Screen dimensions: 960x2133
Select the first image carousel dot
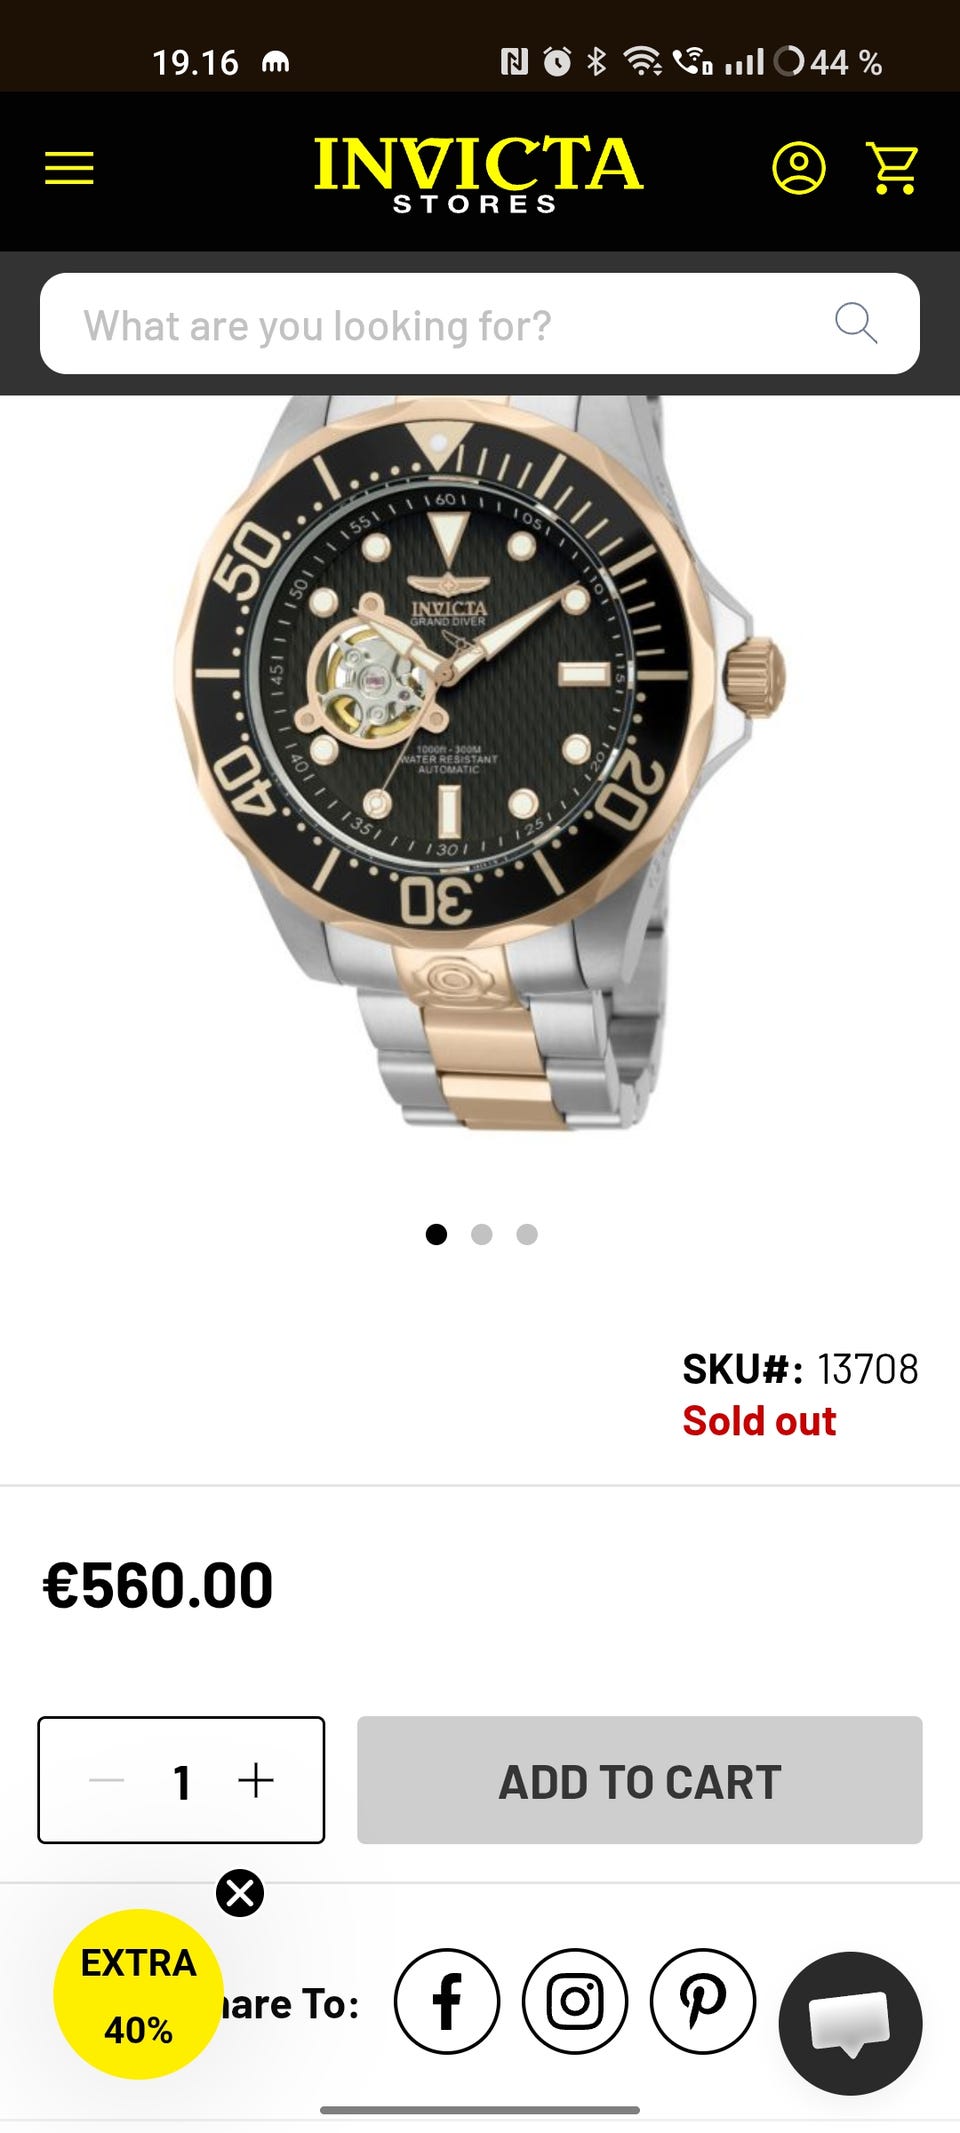(x=436, y=1234)
